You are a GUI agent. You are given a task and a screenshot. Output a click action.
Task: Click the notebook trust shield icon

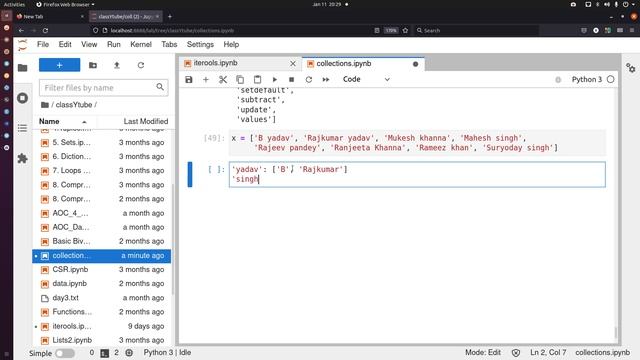click(x=516, y=353)
